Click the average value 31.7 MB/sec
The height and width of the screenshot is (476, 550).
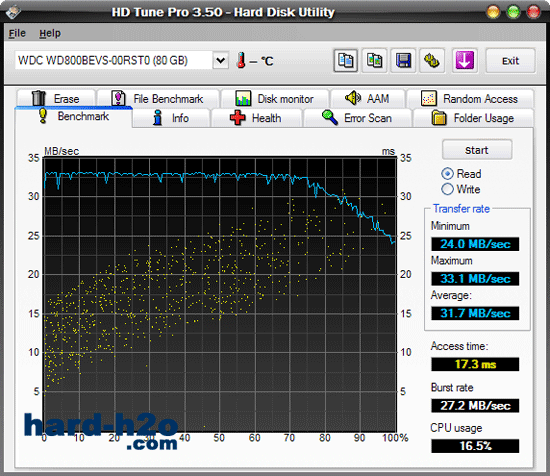click(x=475, y=313)
